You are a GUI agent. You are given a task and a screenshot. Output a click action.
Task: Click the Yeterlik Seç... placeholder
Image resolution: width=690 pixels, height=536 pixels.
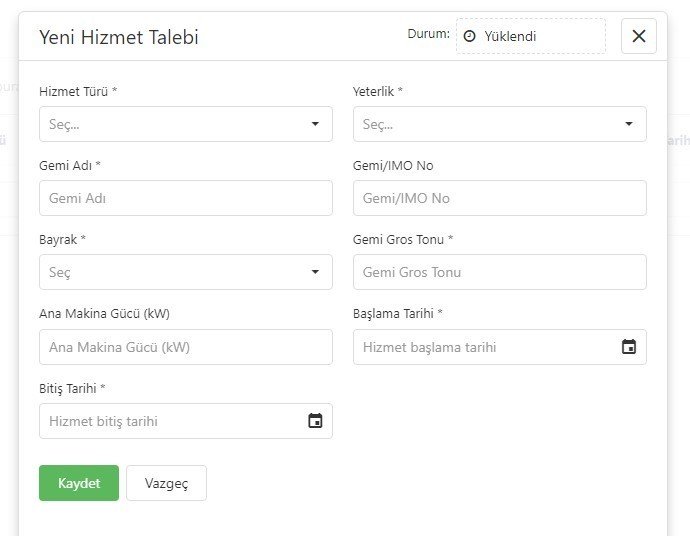[x=378, y=125]
